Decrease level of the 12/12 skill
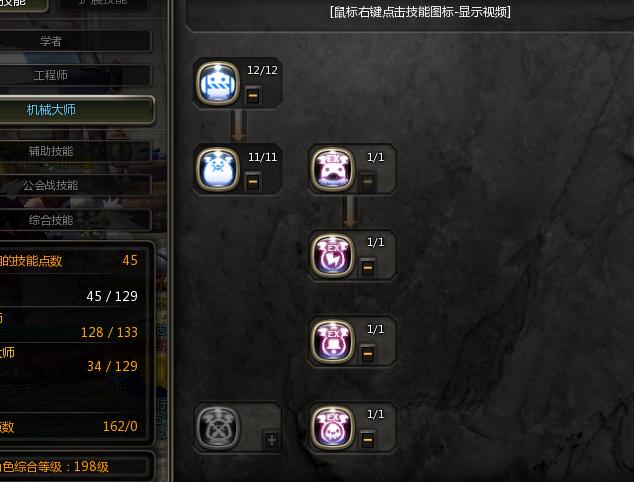Screen dimensions: 634x482 click(253, 95)
